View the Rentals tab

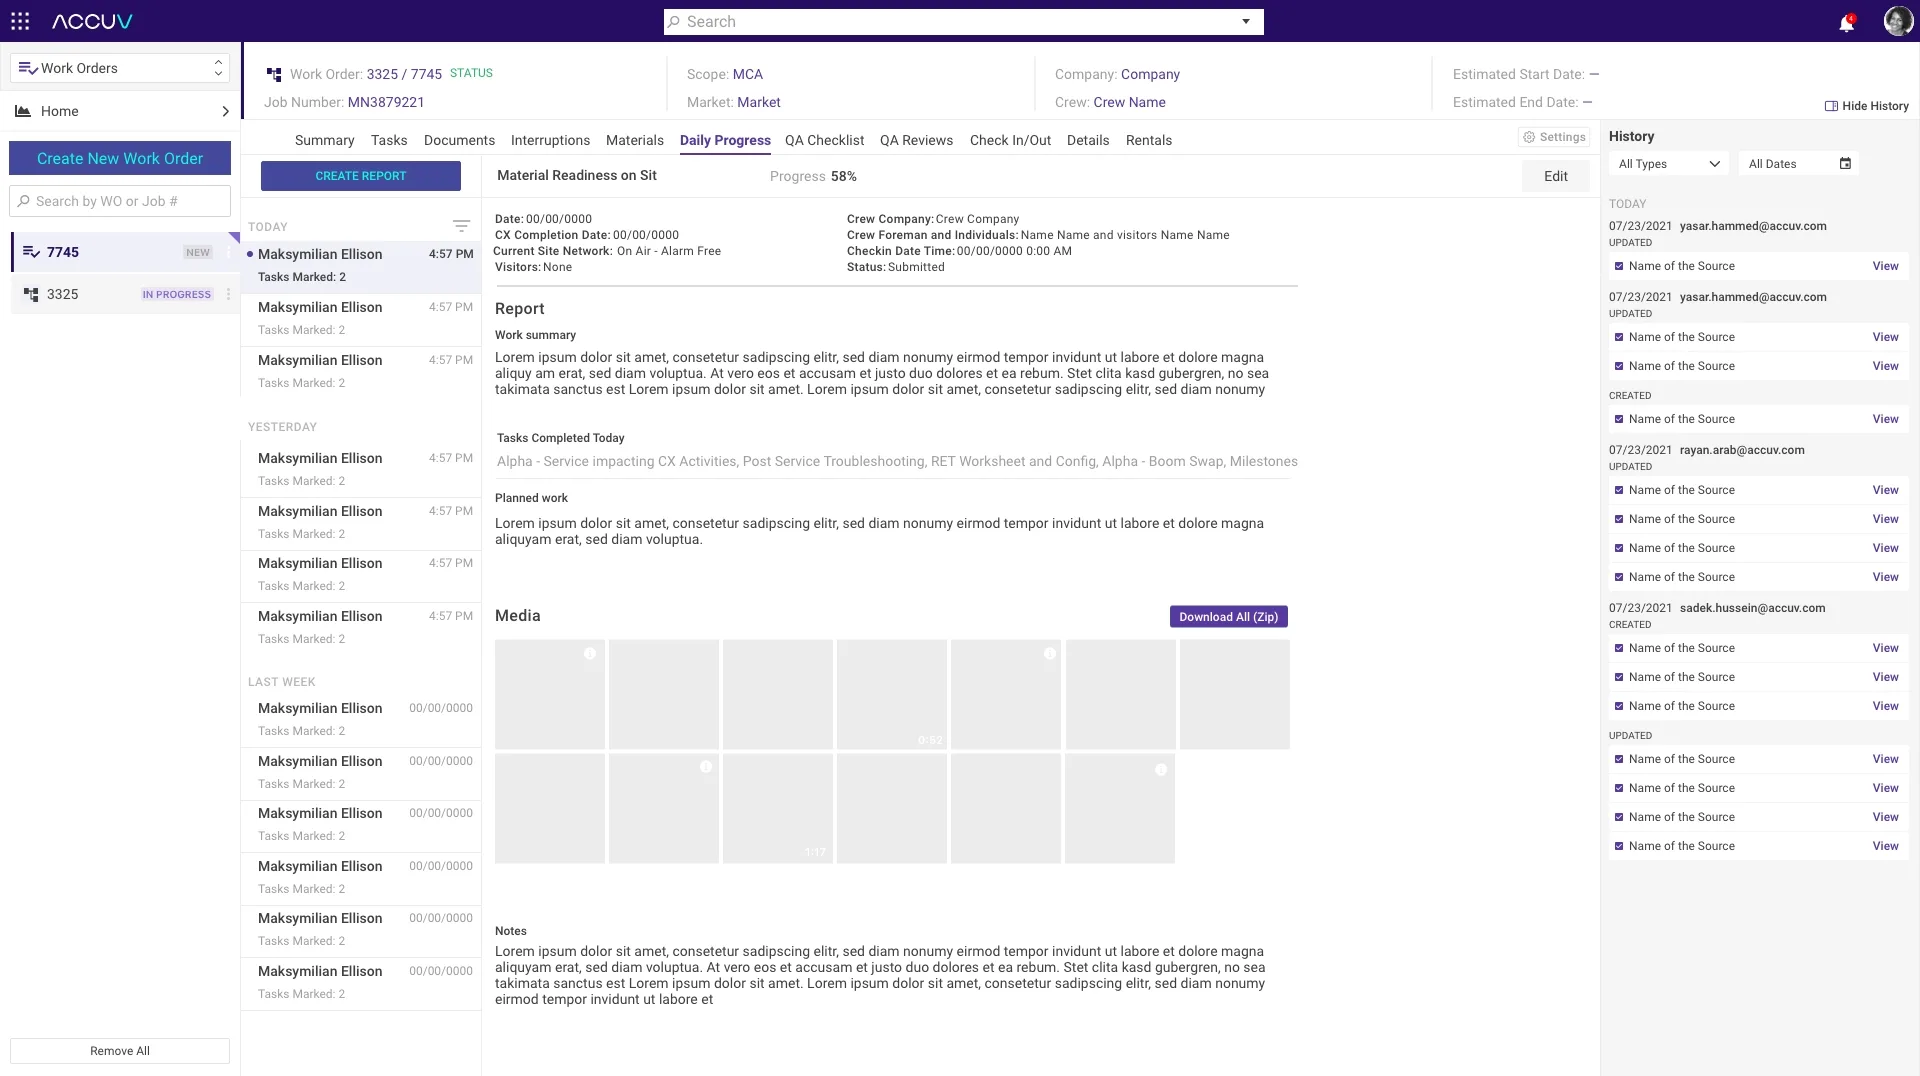pyautogui.click(x=1149, y=140)
